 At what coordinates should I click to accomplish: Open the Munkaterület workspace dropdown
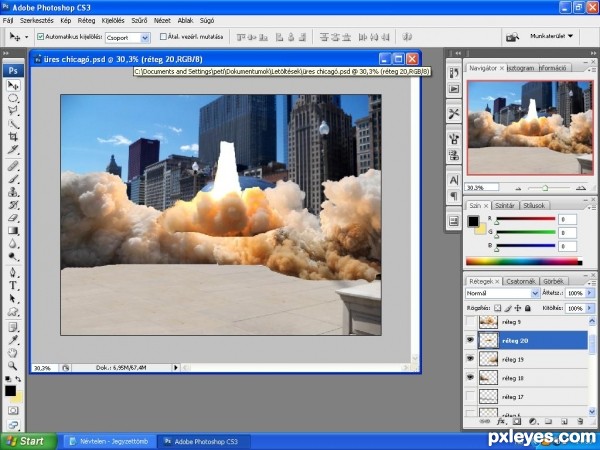[551, 36]
